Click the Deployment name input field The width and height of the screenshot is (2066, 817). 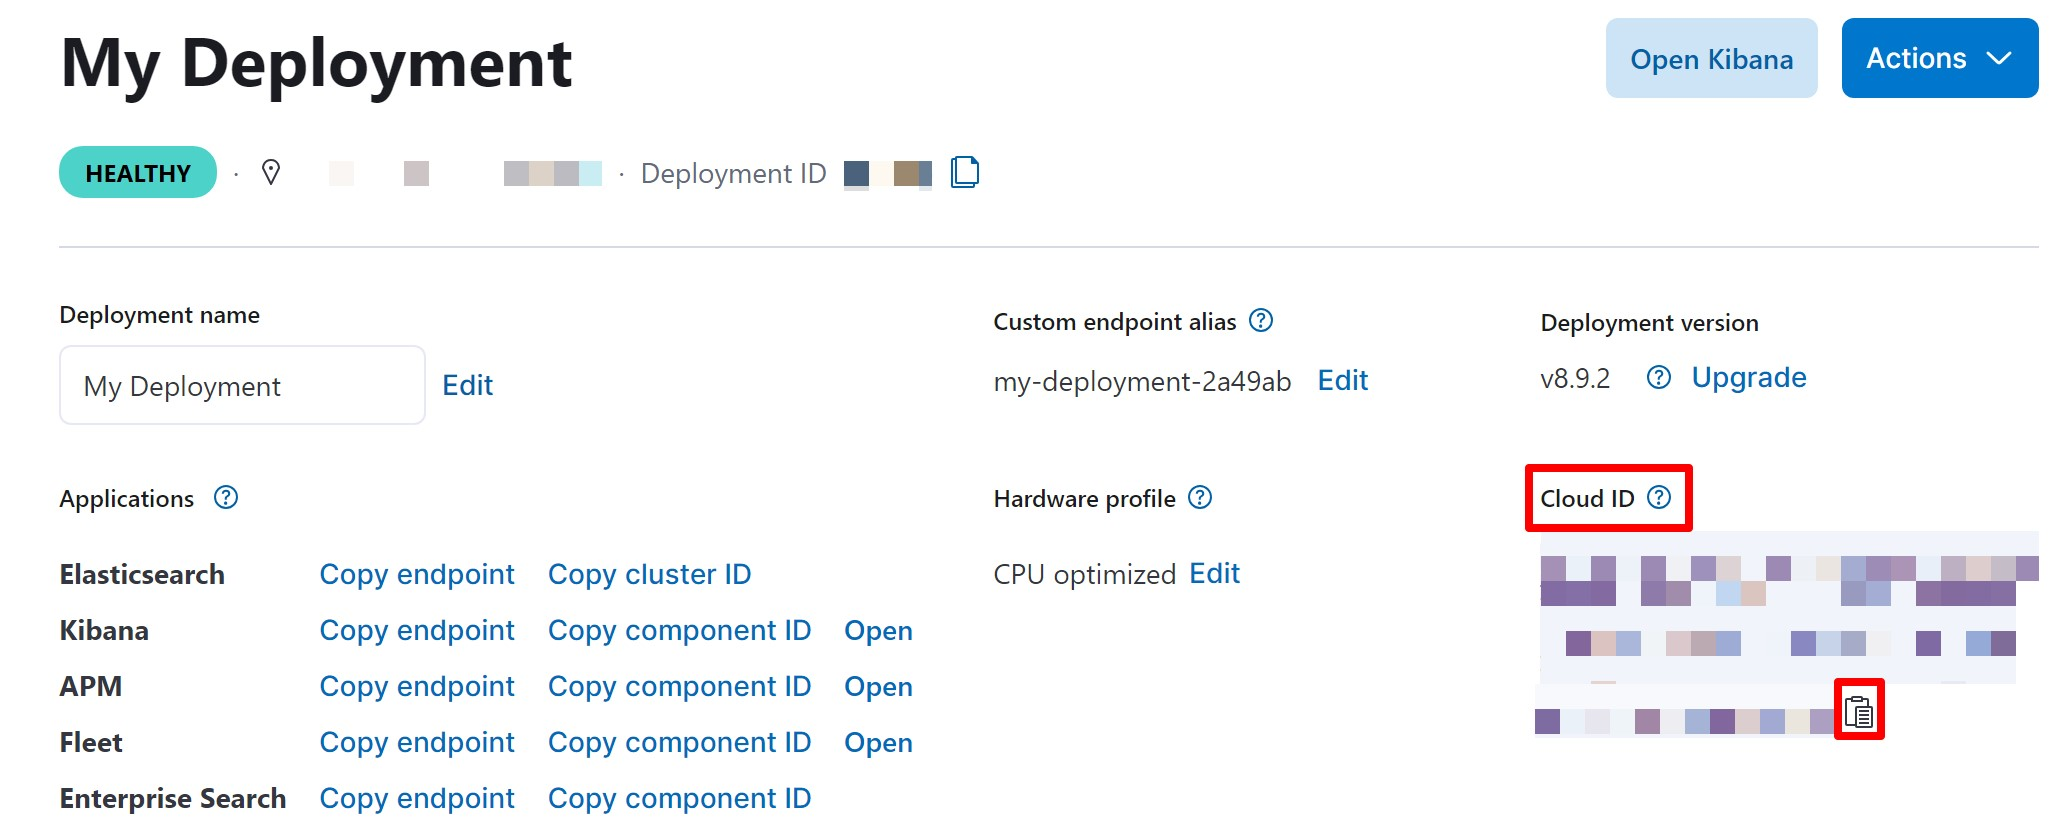[242, 385]
